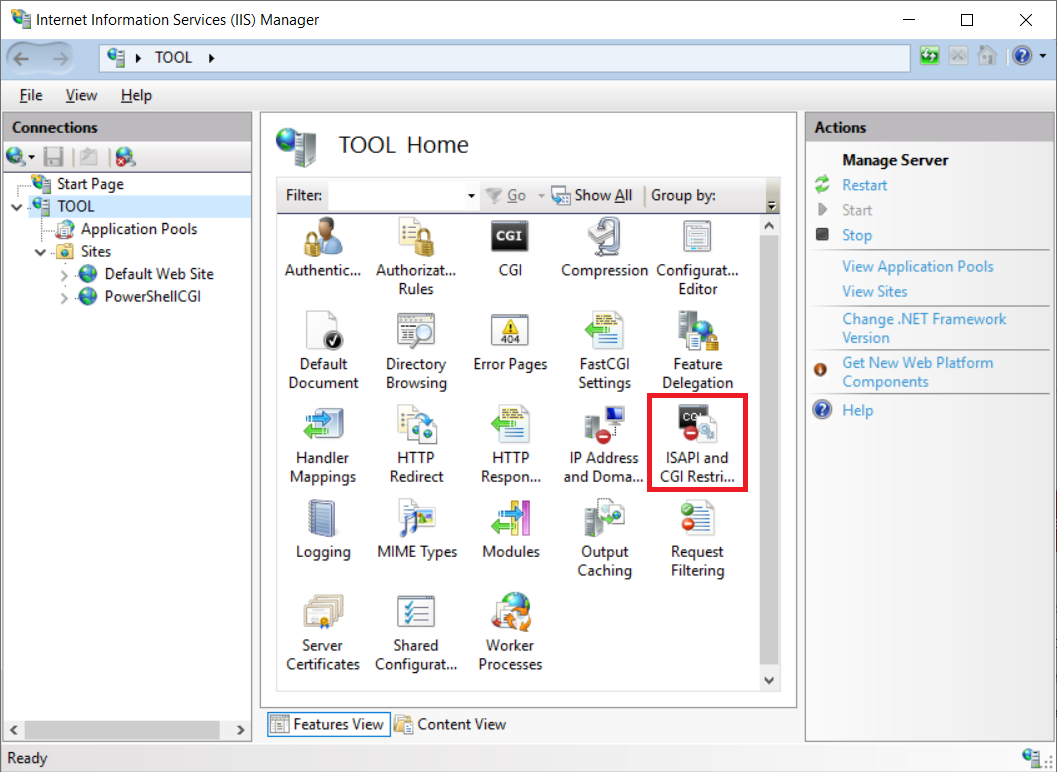Open the create connection dropdown in Connections
The width and height of the screenshot is (1057, 772).
coord(32,158)
